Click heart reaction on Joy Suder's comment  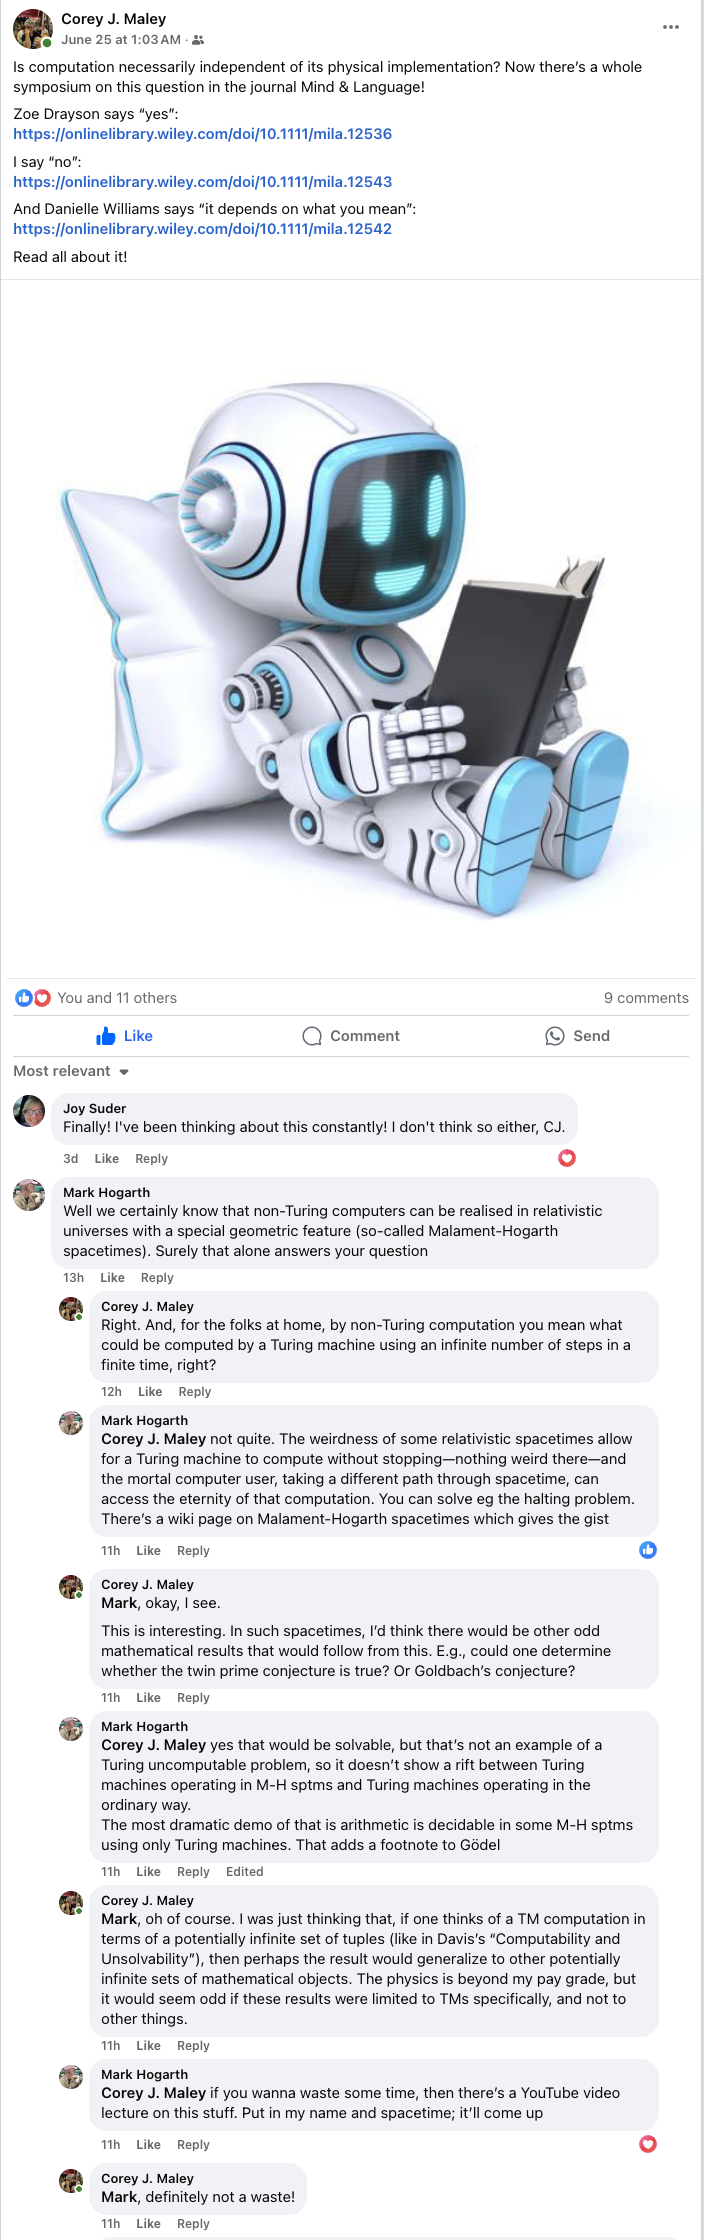tap(567, 1158)
